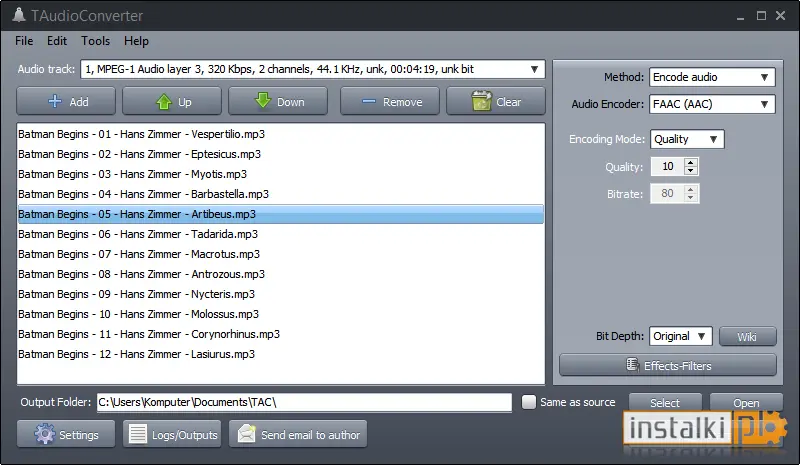800x465 pixels.
Task: Minimize the TAudioConverter window
Action: pos(741,16)
